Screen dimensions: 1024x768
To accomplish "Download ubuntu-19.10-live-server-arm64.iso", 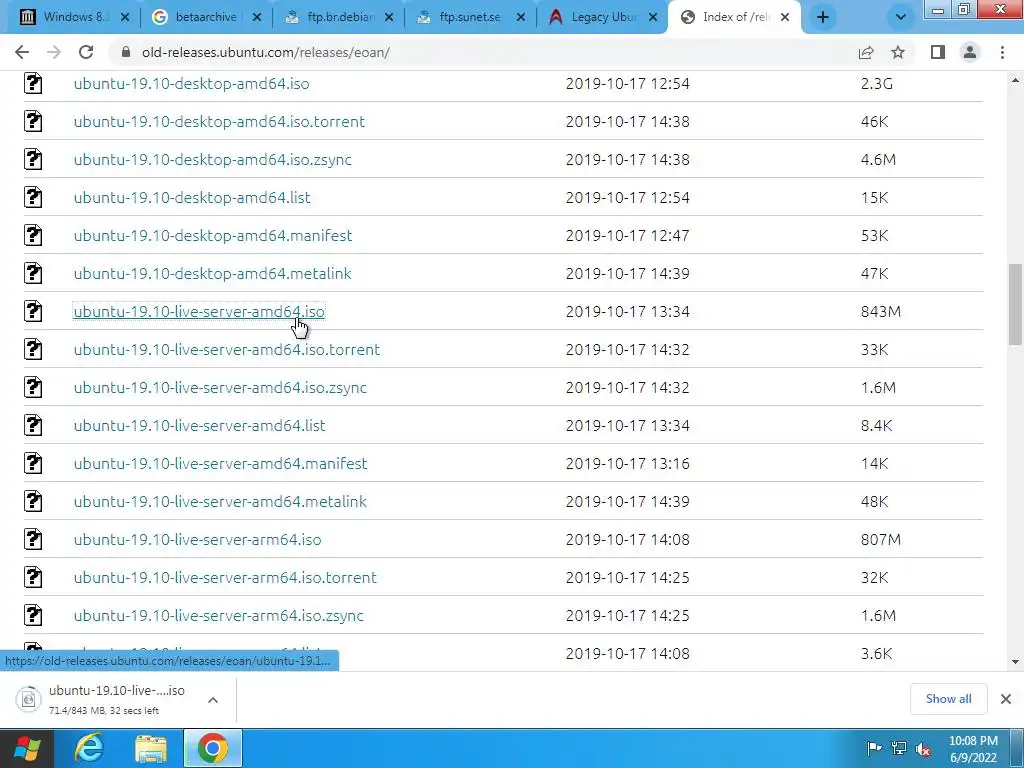I will (197, 539).
